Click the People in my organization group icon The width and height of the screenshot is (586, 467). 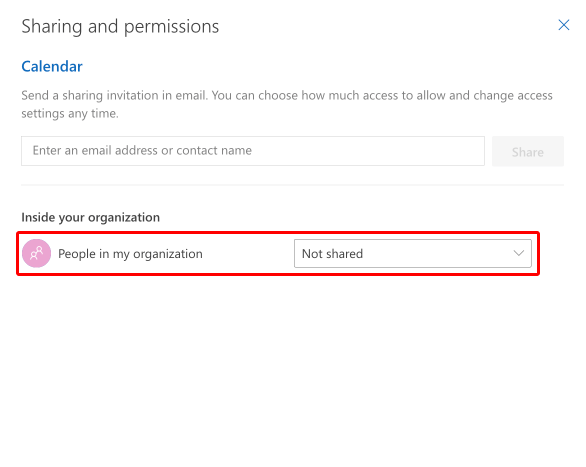(37, 254)
